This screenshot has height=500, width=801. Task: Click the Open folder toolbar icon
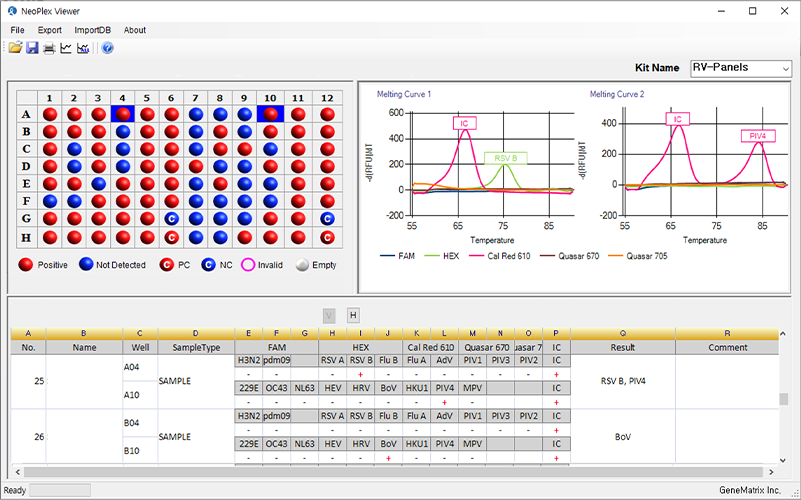(15, 48)
